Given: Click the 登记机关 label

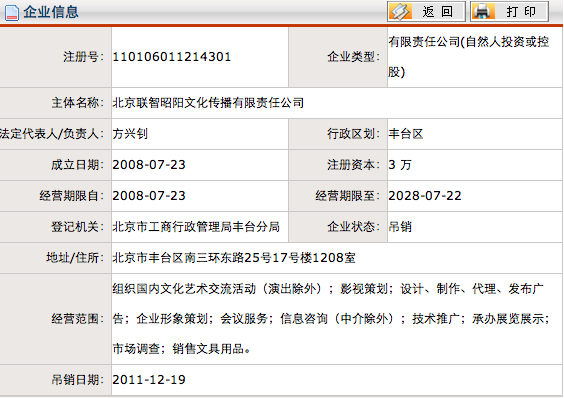Looking at the screenshot, I should pos(78,227).
